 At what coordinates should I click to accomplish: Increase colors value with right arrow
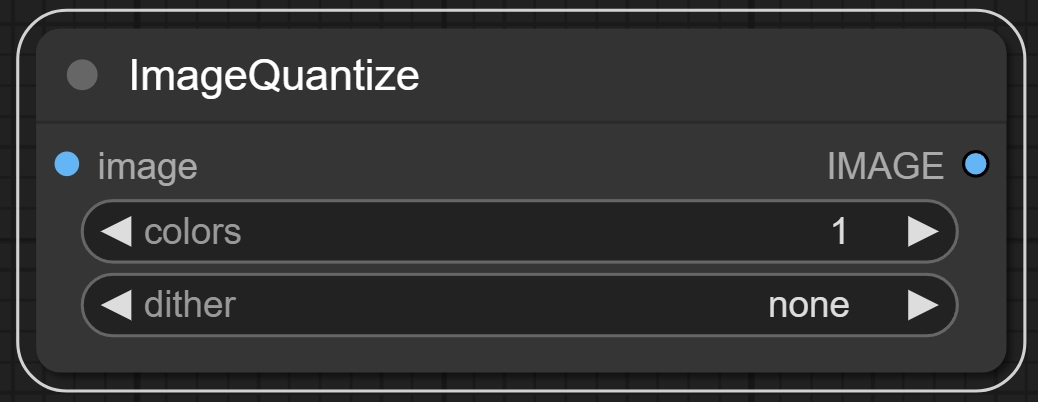pos(922,232)
